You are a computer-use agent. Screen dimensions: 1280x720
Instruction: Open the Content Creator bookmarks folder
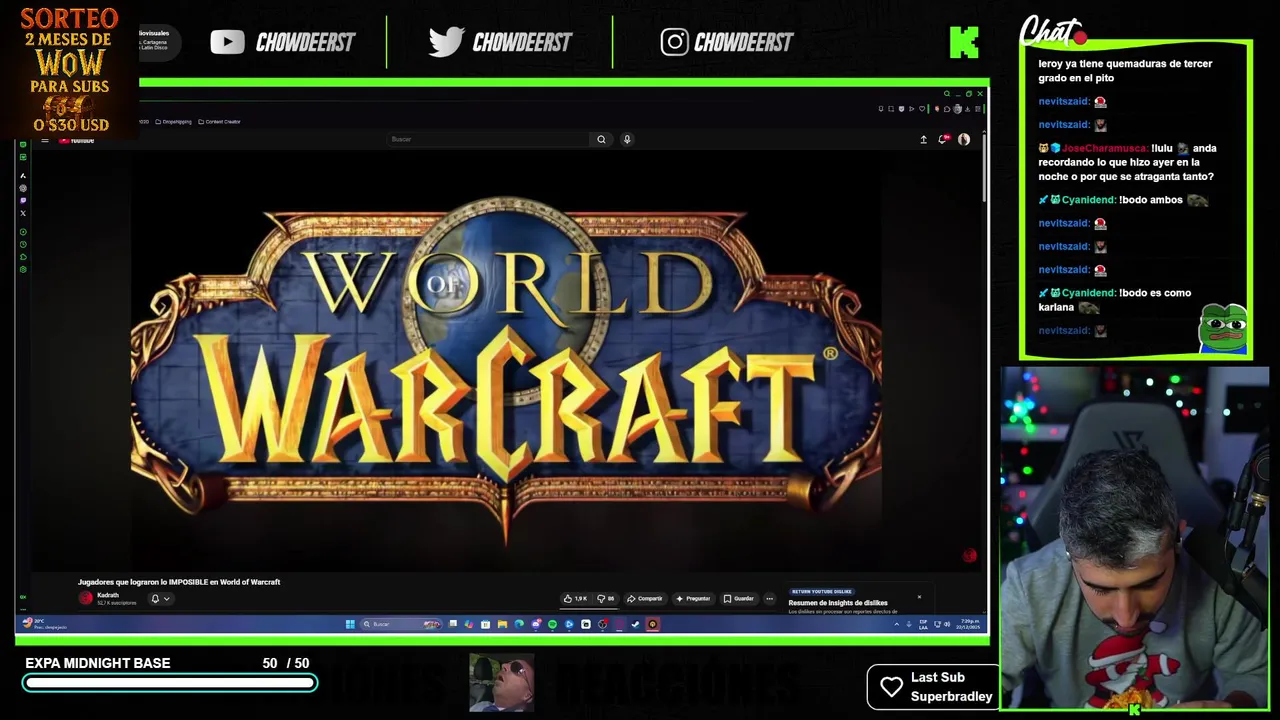point(219,121)
